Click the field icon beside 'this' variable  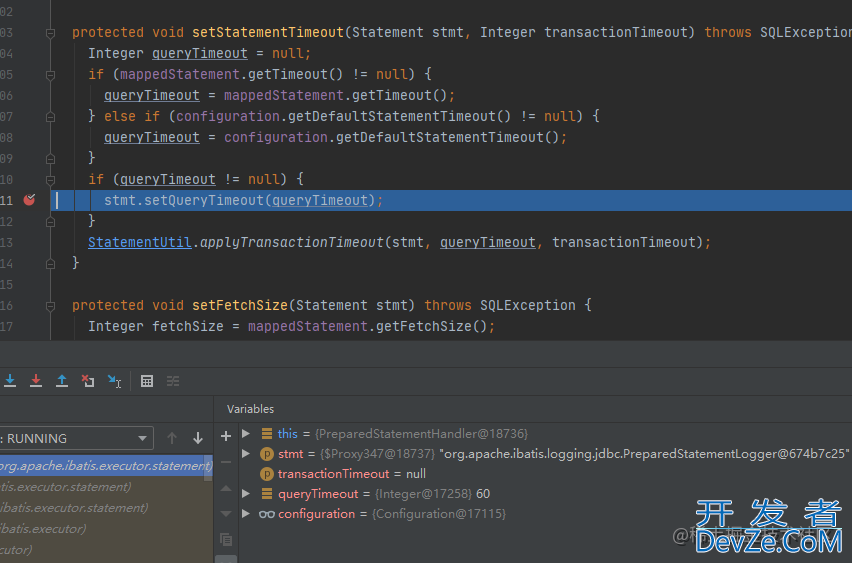[x=267, y=433]
